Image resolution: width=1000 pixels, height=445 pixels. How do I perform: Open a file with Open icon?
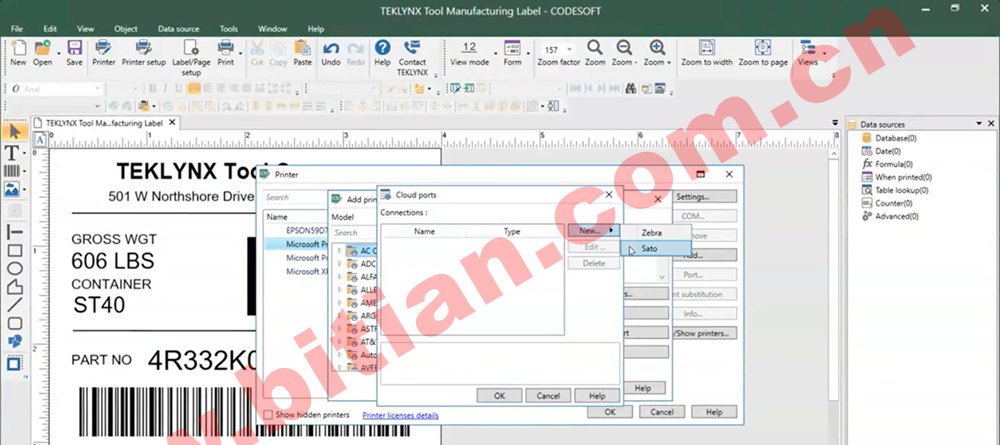pyautogui.click(x=42, y=48)
